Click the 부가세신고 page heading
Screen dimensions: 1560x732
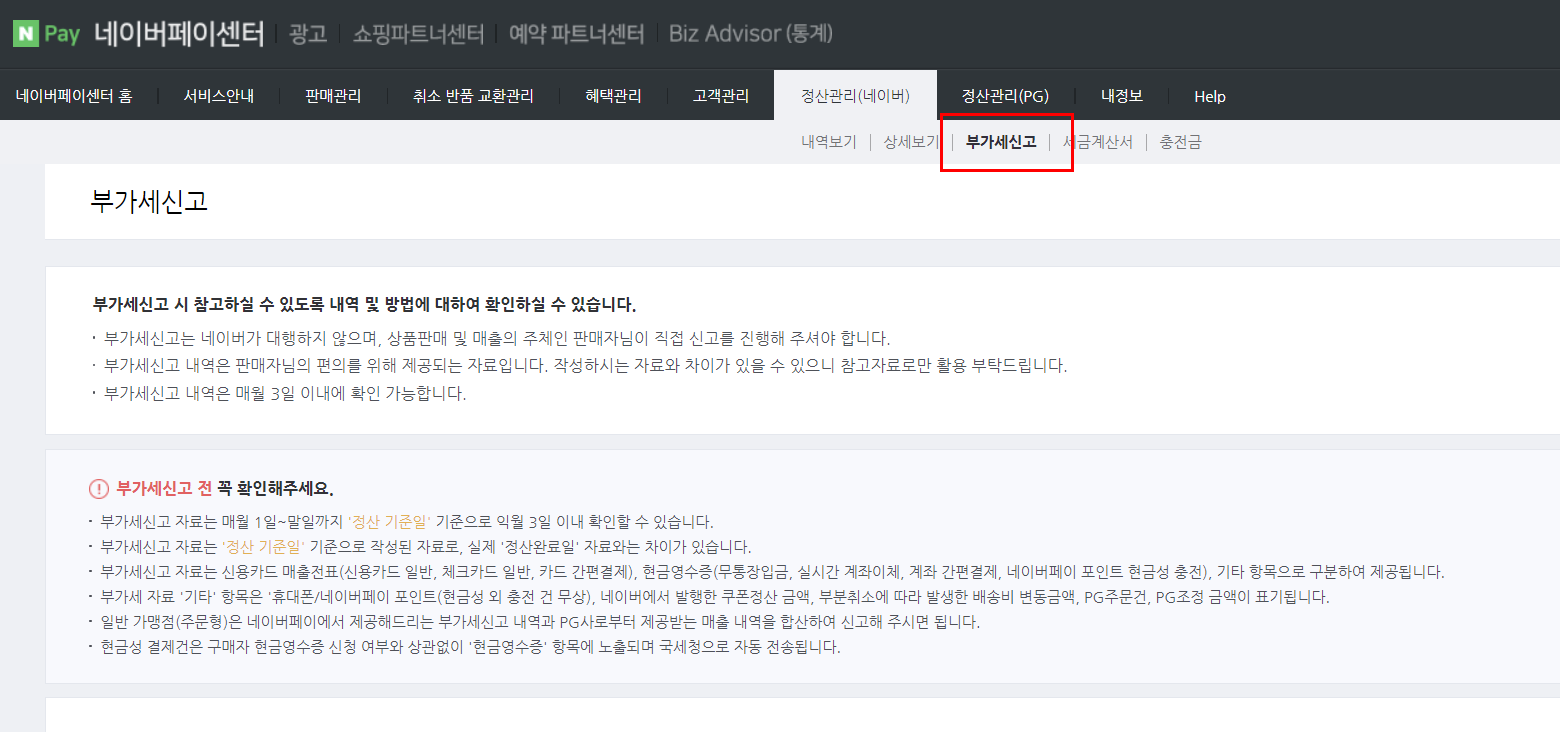click(x=149, y=200)
